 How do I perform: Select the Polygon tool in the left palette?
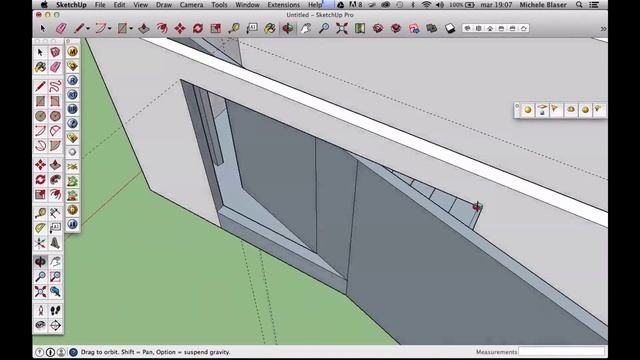(55, 116)
